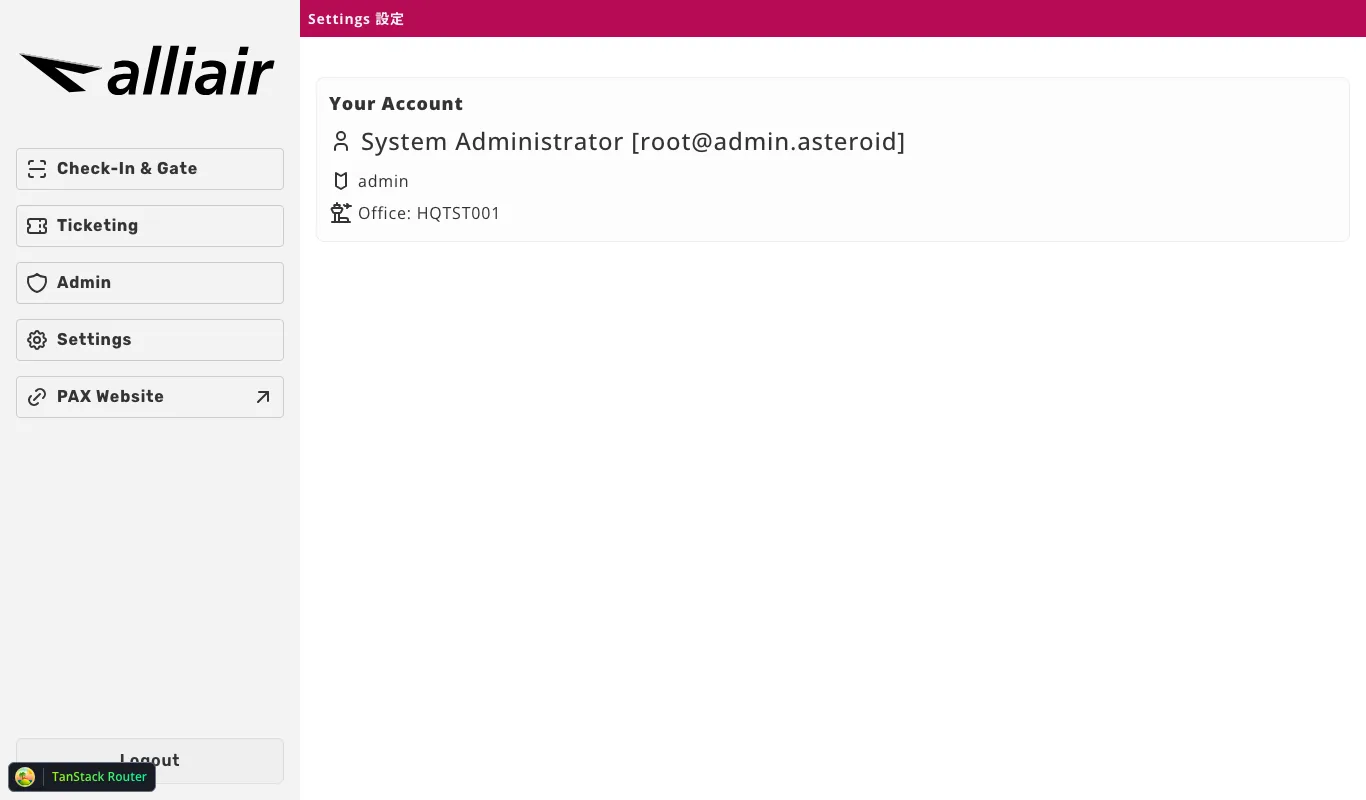Click the external arrow icon on PAX Website
Image resolution: width=1366 pixels, height=800 pixels.
click(x=263, y=397)
